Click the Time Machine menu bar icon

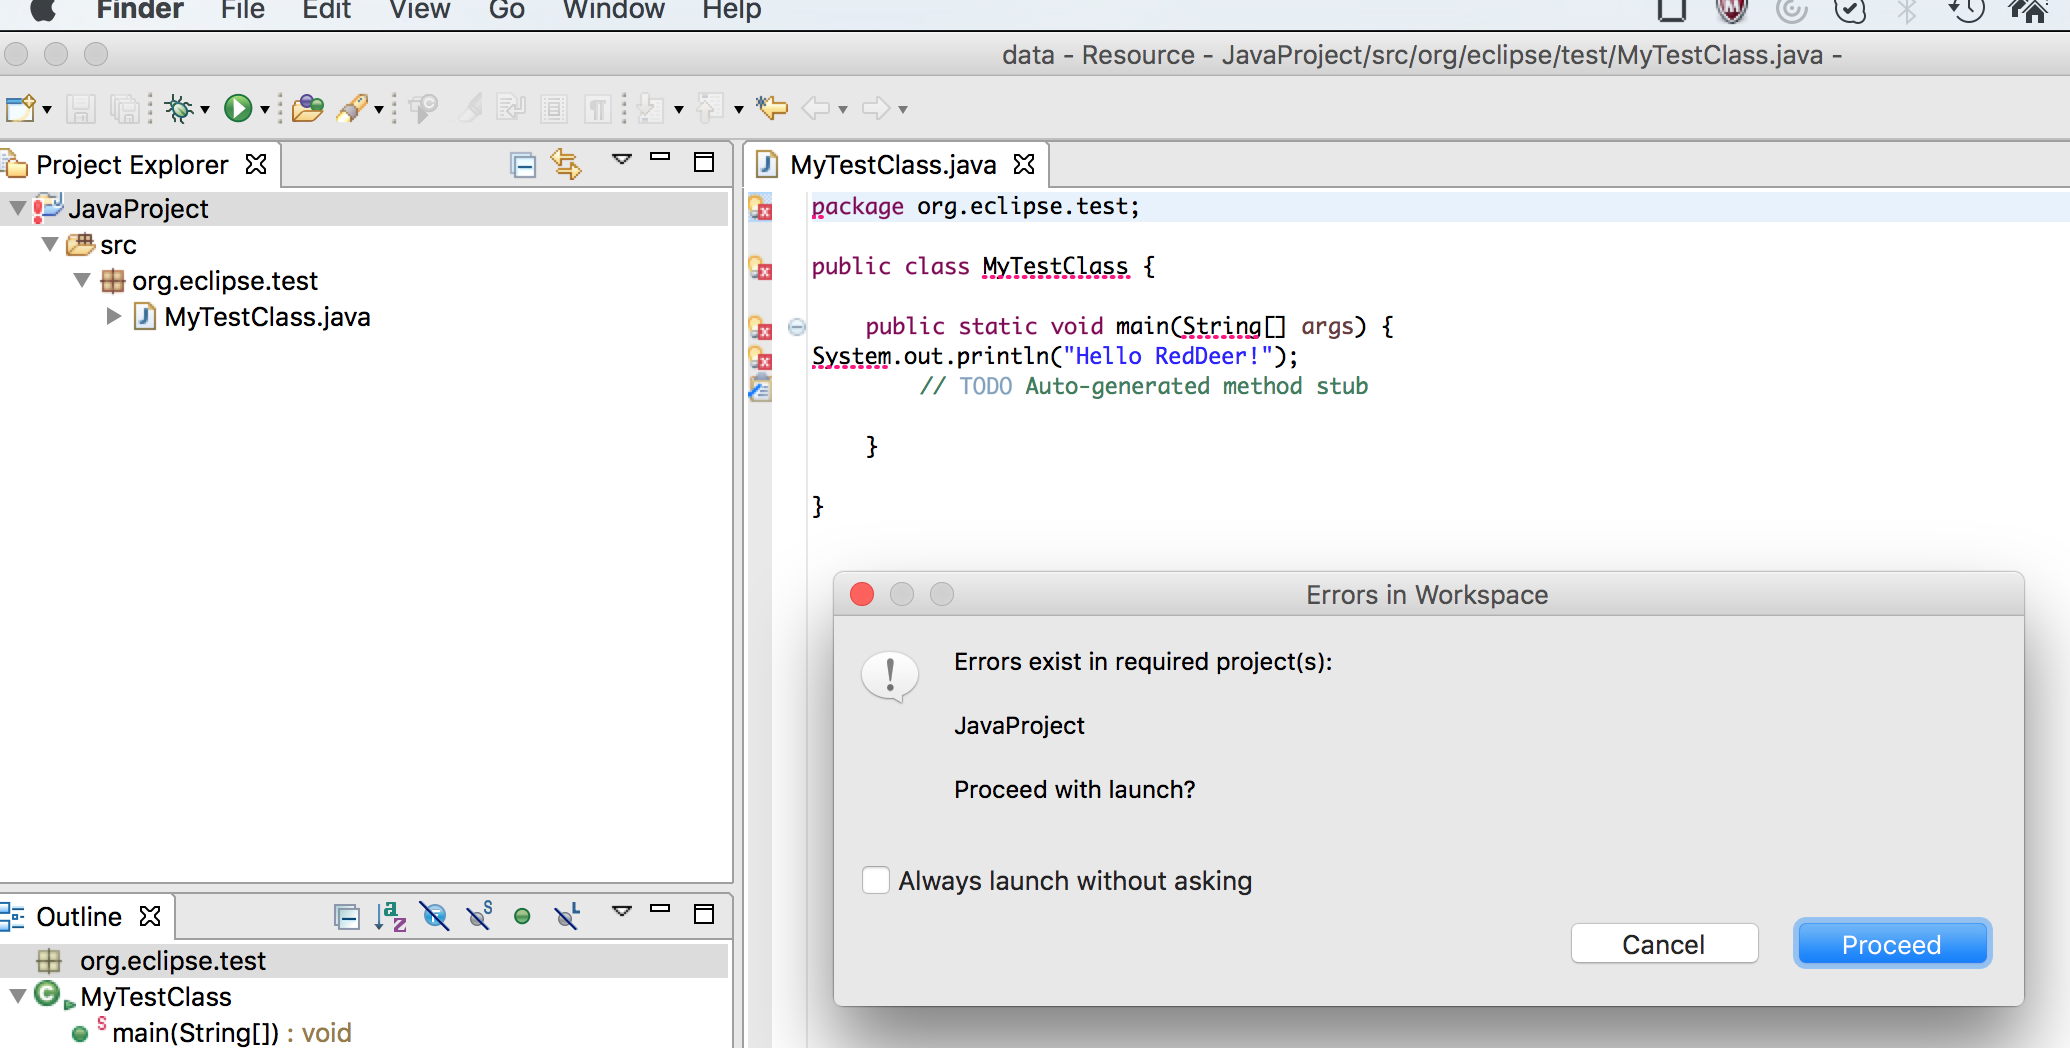[1965, 10]
